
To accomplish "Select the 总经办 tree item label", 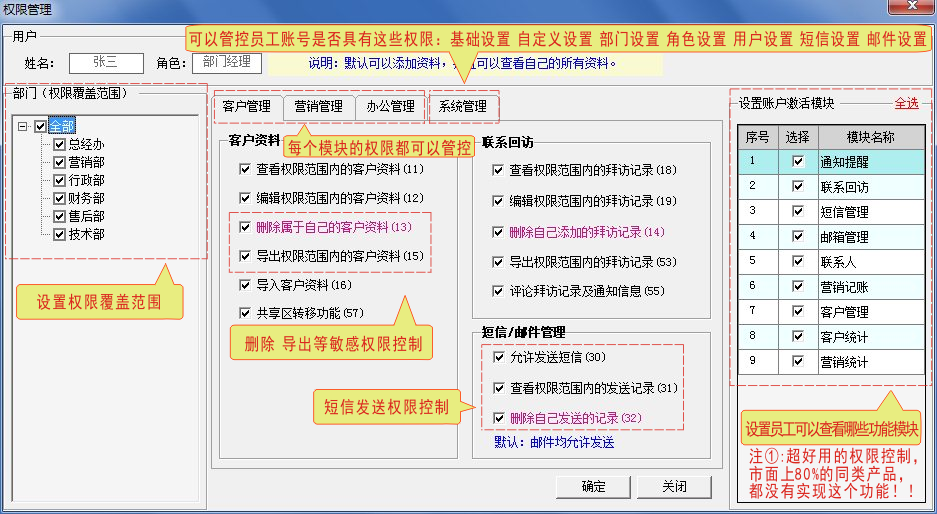I will tap(86, 144).
